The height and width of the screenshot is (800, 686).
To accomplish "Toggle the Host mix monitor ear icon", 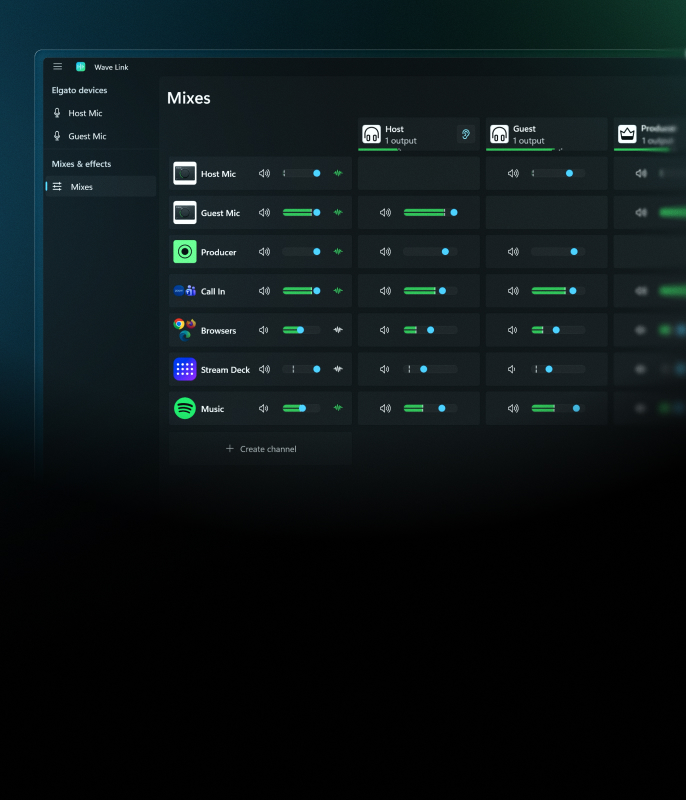I will 466,134.
